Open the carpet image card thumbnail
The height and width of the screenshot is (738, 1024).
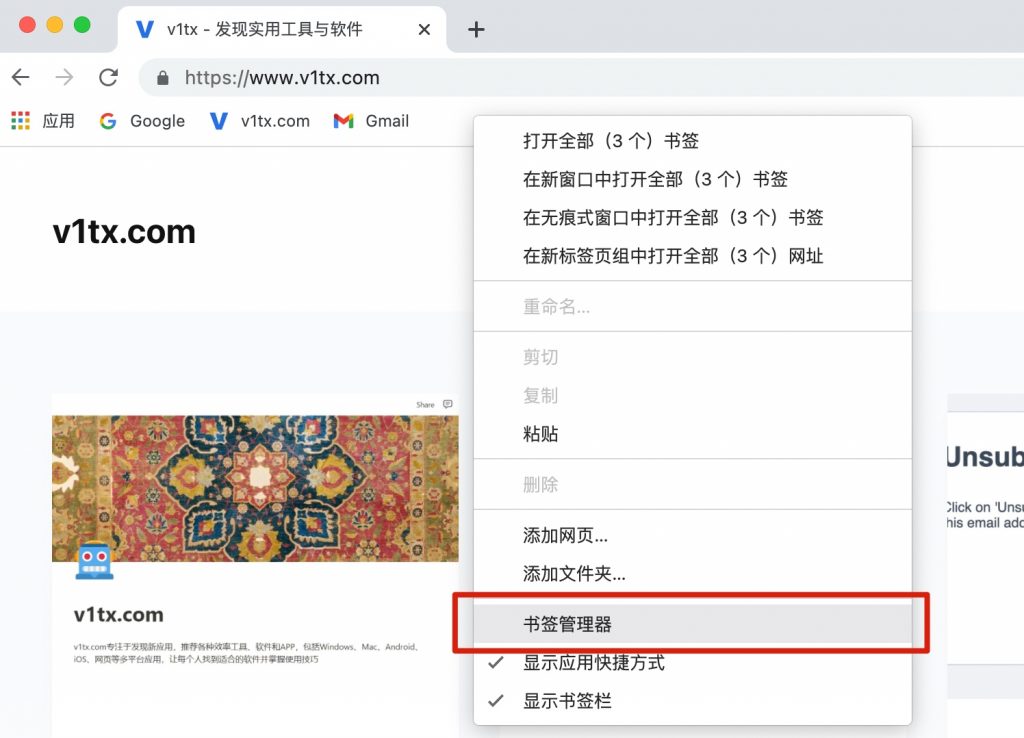tap(255, 489)
